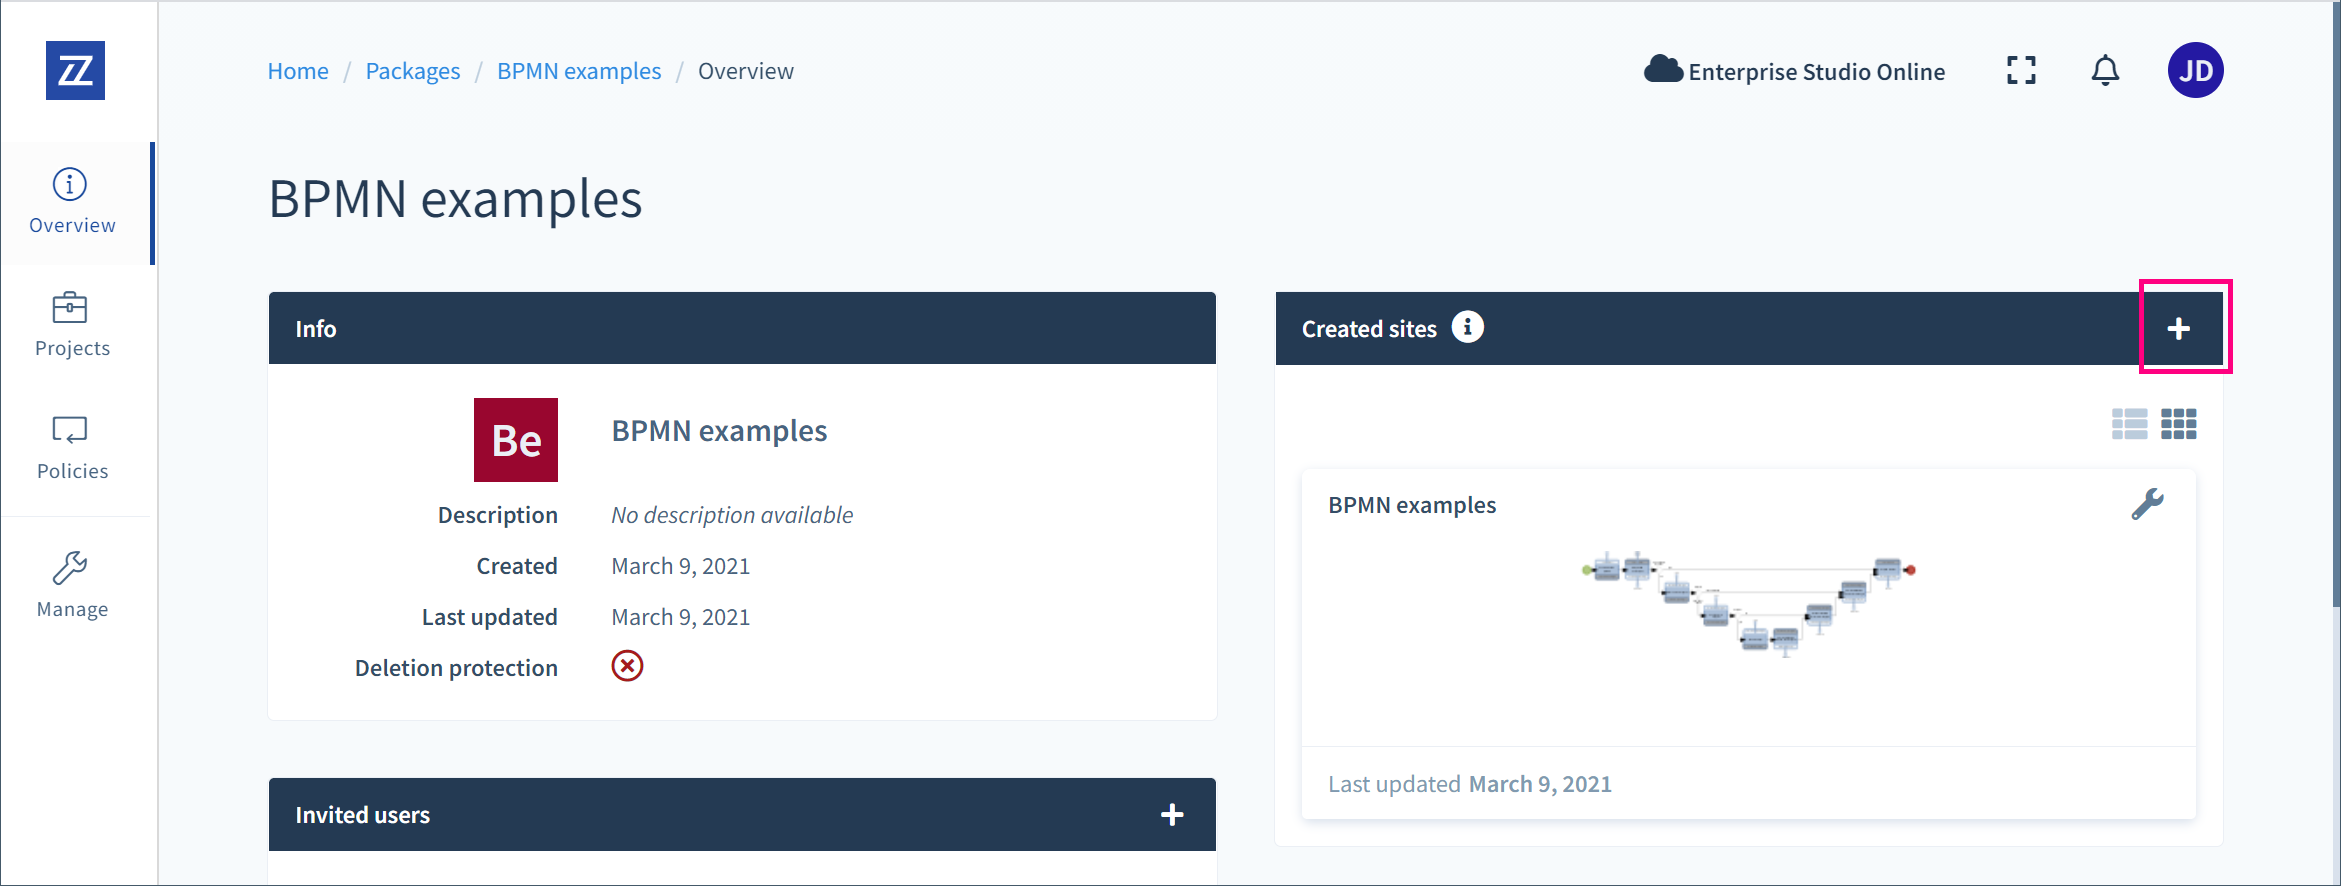Screen dimensions: 2341x886
Task: Open the JD user avatar menu
Action: tap(2195, 70)
